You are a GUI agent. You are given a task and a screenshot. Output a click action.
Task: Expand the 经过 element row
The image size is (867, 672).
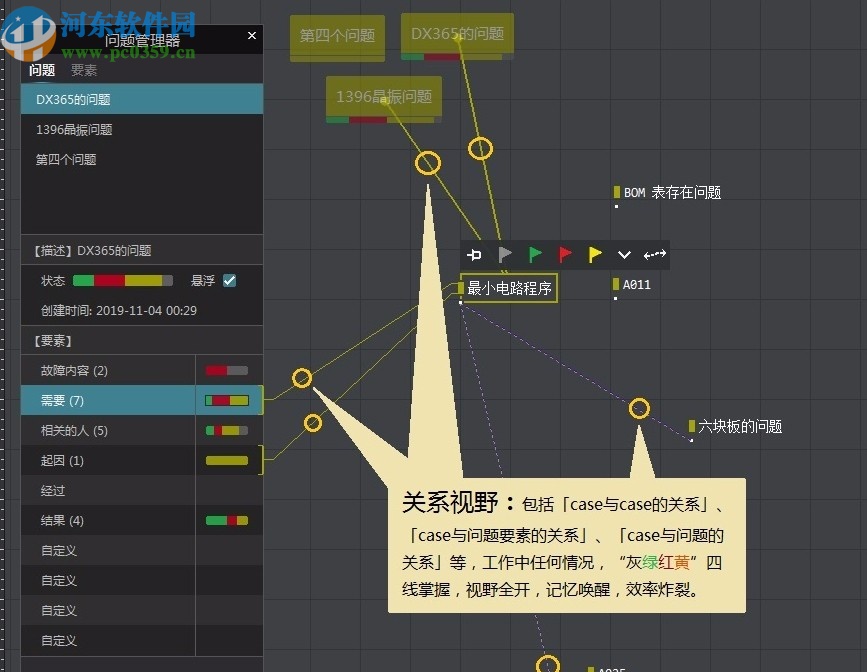[140, 490]
